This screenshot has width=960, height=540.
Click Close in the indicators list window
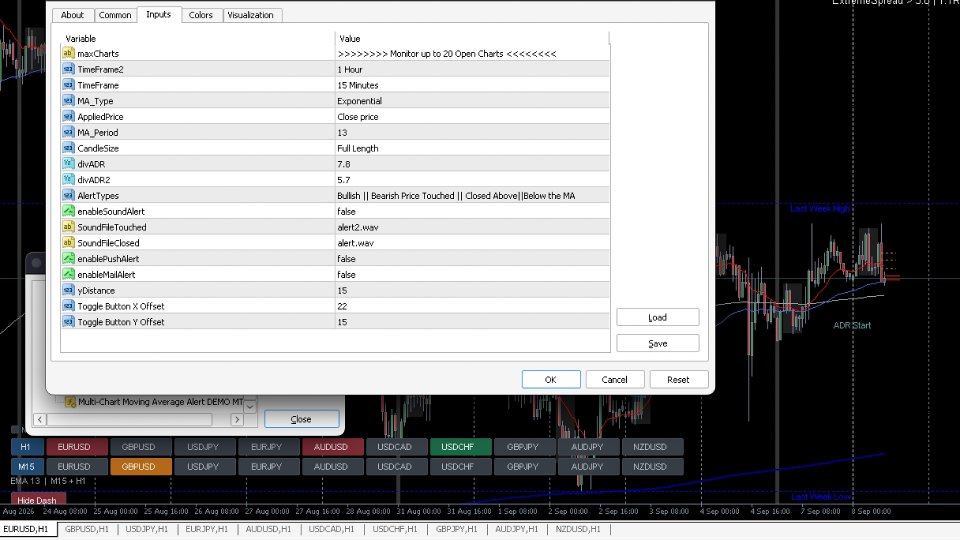pos(301,419)
